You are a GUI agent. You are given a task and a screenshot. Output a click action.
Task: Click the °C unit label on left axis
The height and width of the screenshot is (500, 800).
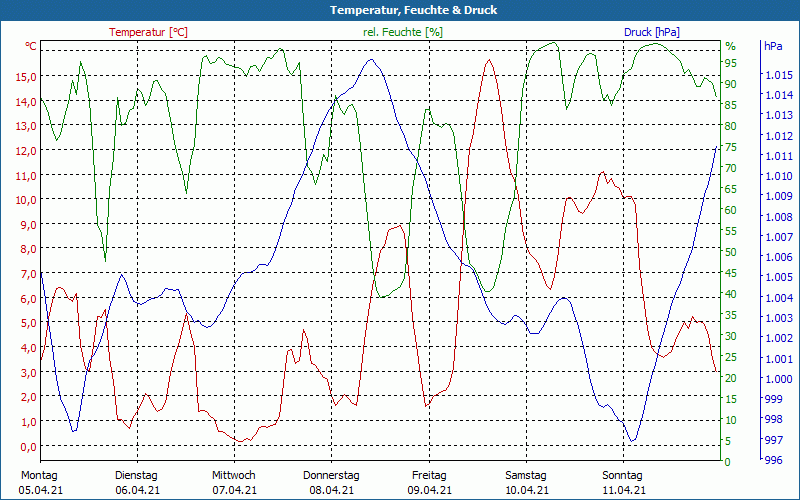(x=31, y=46)
